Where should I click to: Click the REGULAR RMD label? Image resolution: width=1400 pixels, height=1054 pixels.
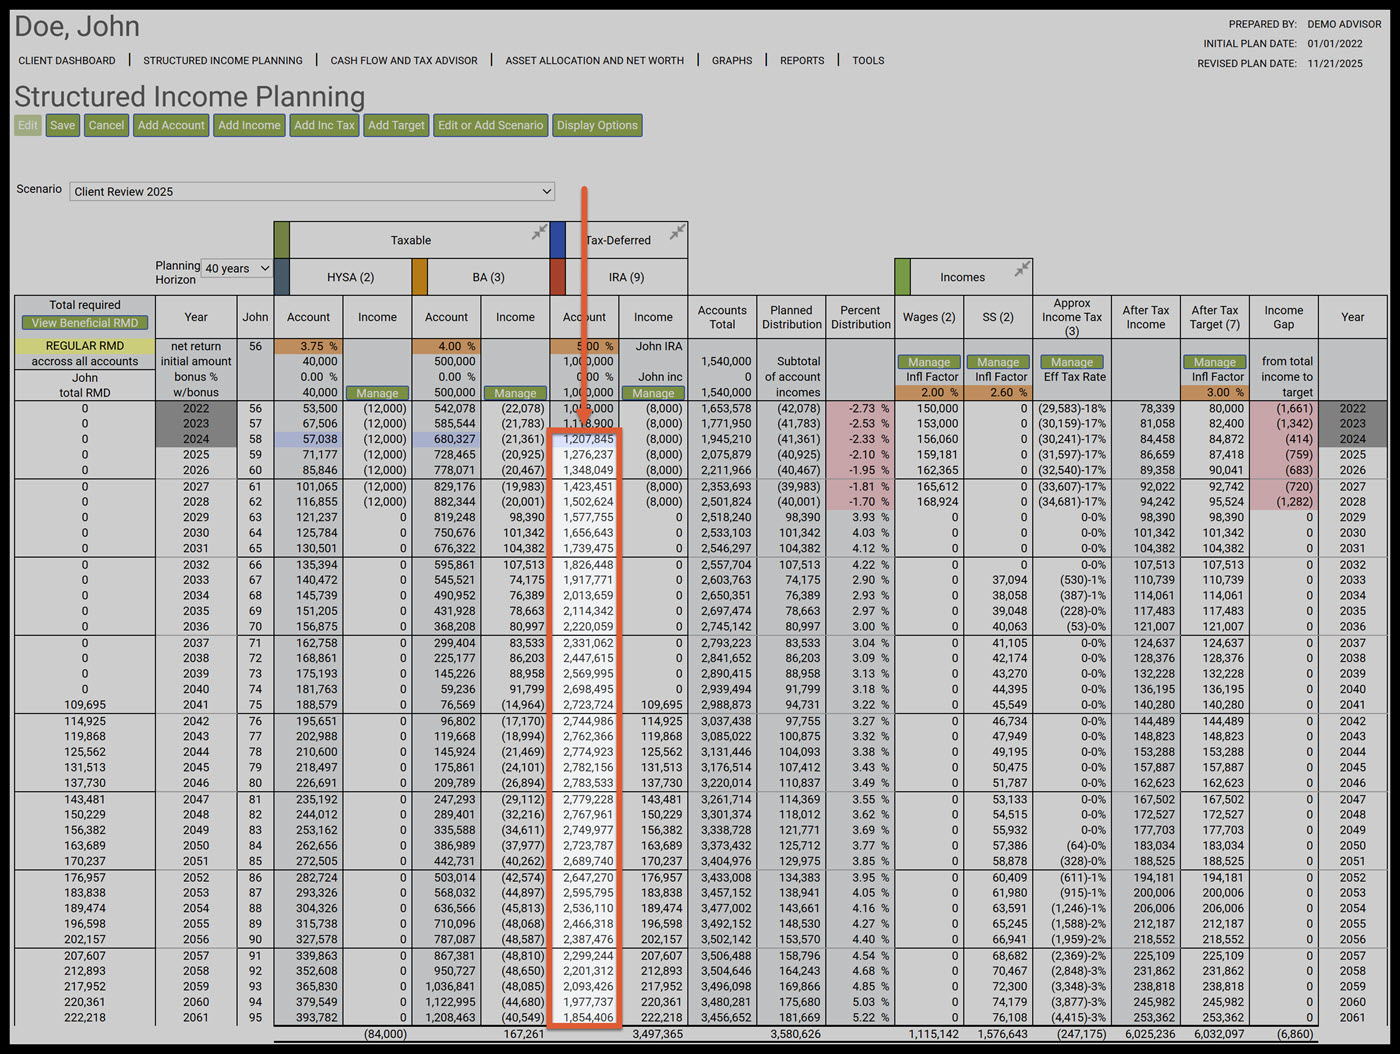coord(85,346)
